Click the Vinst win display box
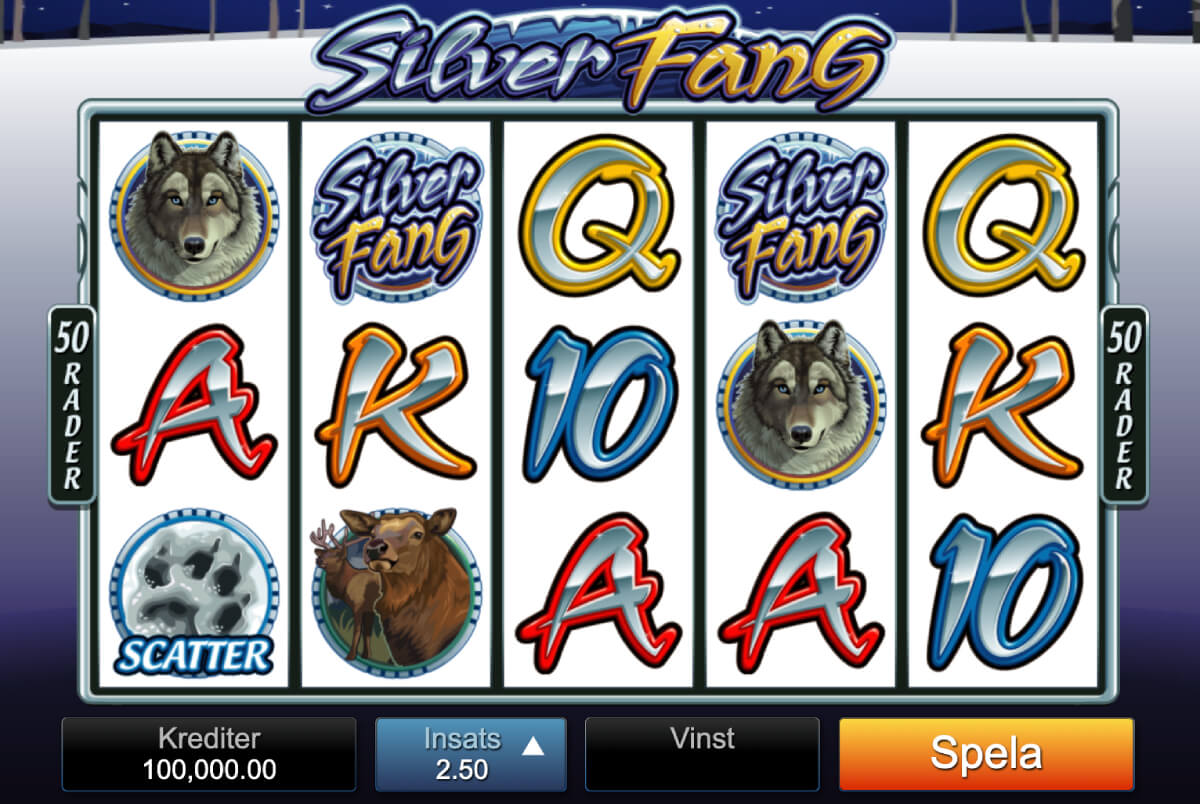Screen dimensions: 1200x804 coord(702,754)
